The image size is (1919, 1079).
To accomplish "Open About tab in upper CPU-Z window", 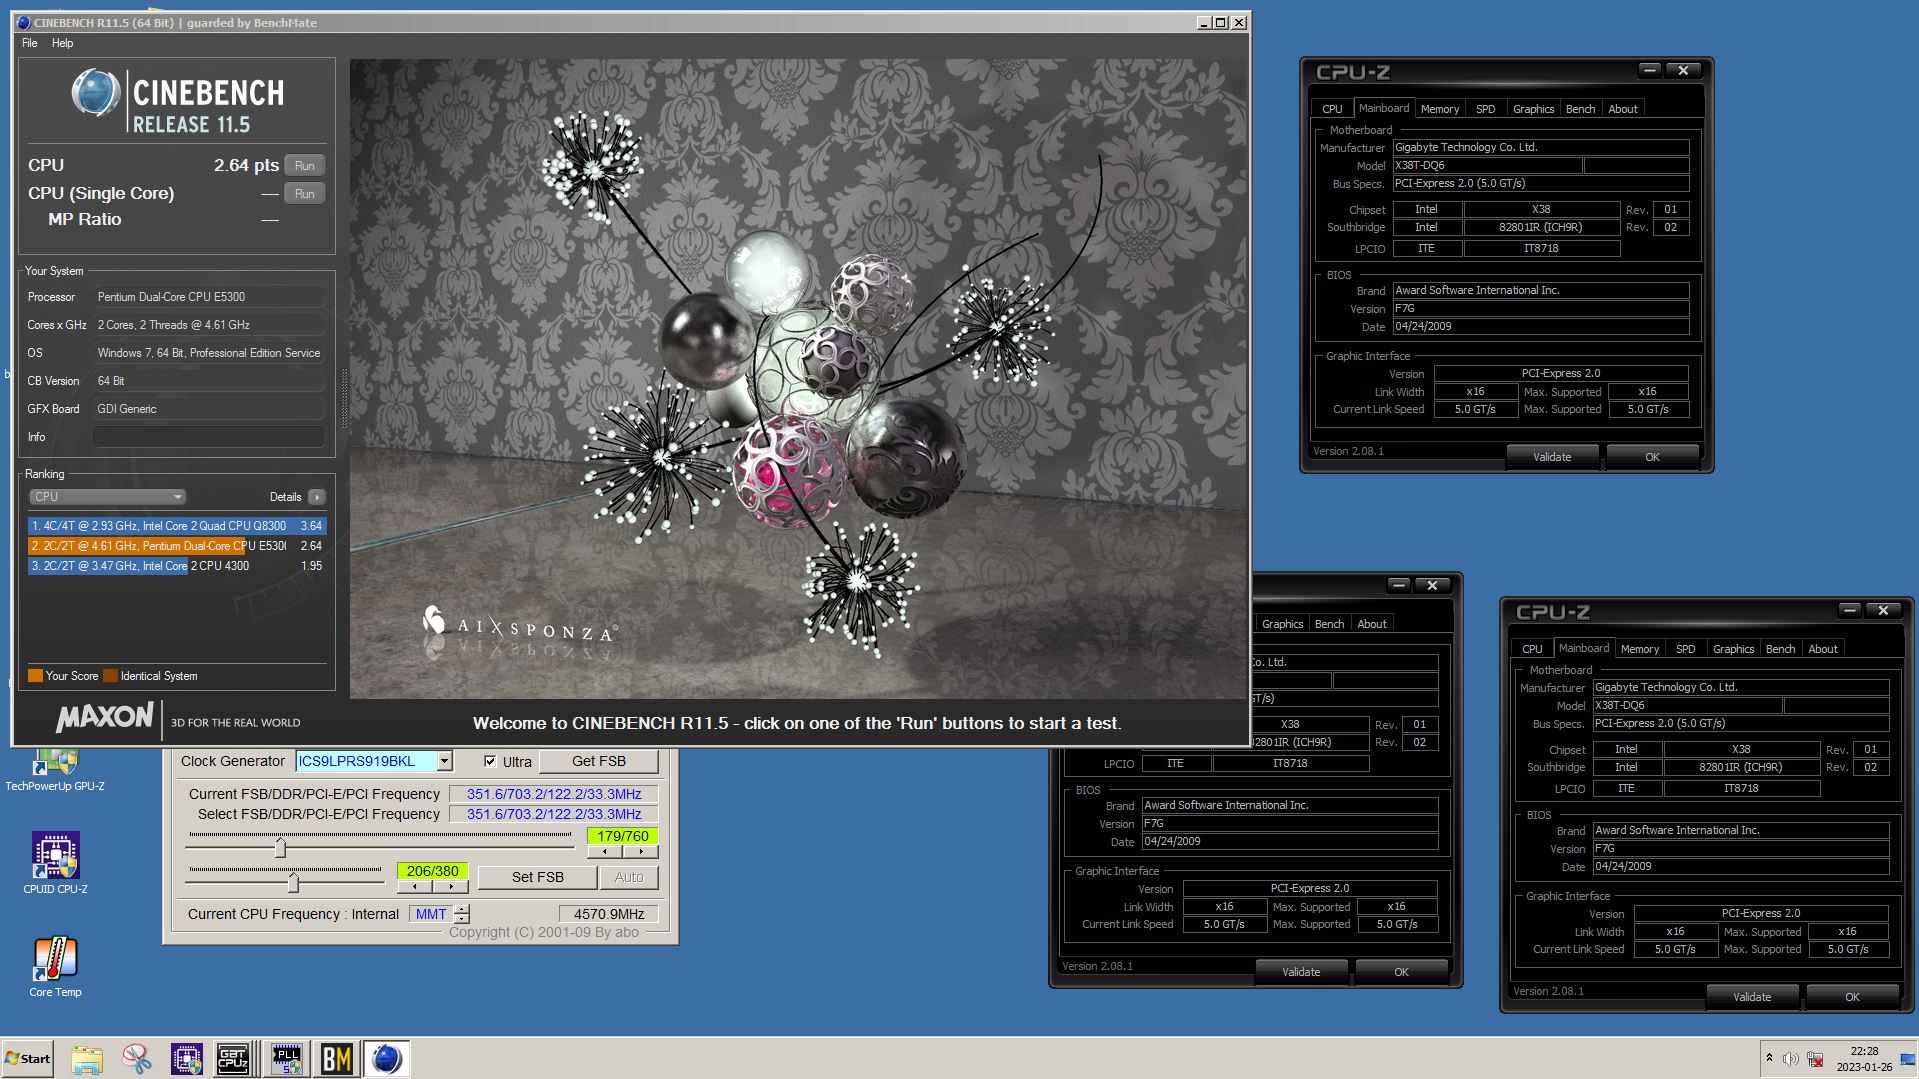I will 1623,109.
